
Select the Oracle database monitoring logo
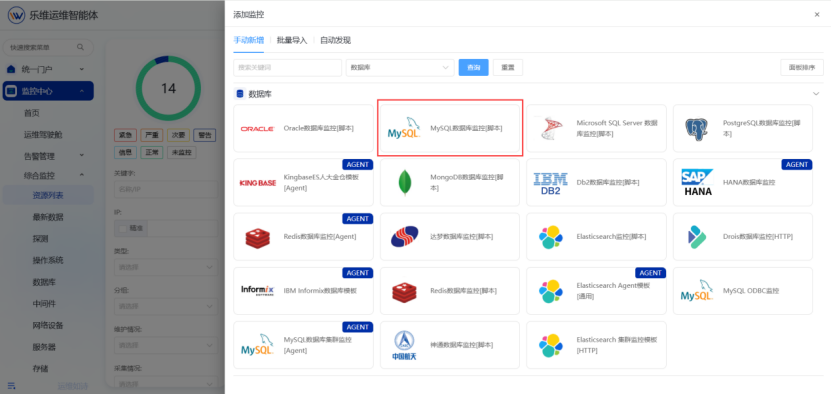[x=257, y=129]
